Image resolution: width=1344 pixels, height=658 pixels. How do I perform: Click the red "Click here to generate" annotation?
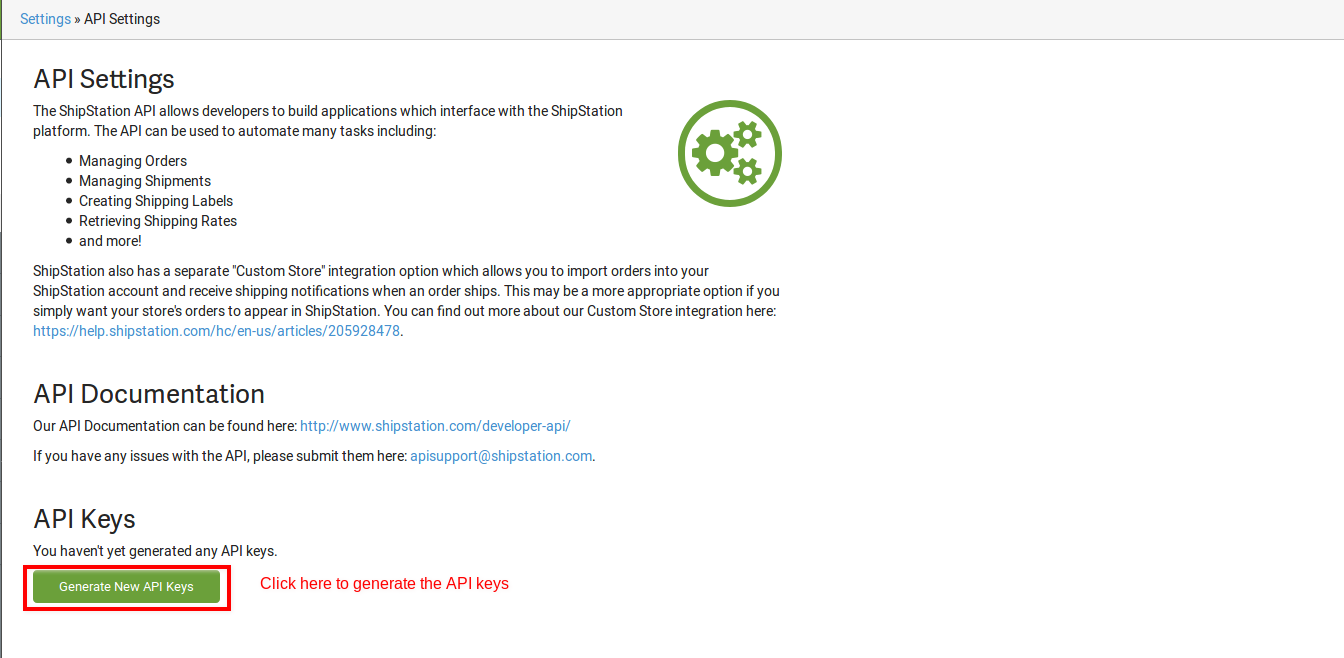(x=384, y=584)
